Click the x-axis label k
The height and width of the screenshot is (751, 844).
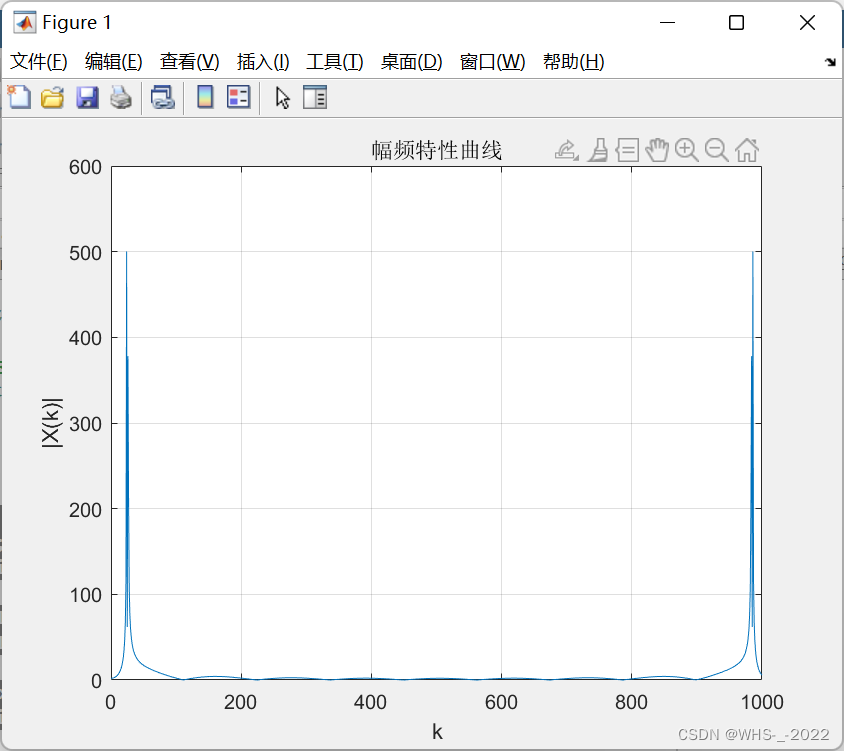pyautogui.click(x=437, y=732)
